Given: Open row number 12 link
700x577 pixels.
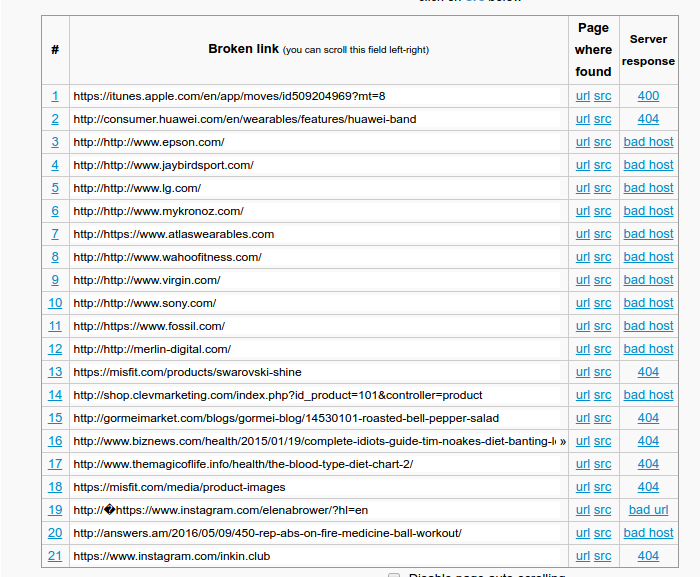Looking at the screenshot, I should coord(55,349).
